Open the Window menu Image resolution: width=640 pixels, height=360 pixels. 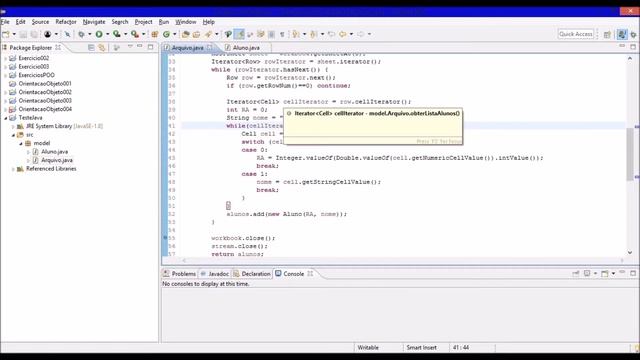[186, 22]
